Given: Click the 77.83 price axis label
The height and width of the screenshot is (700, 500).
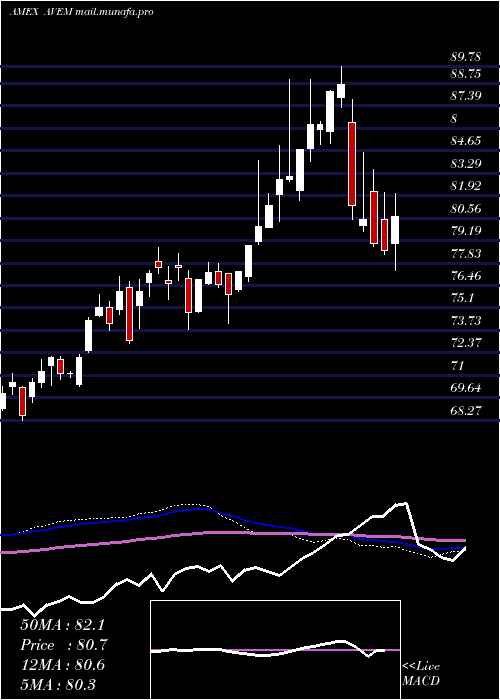Looking at the screenshot, I should click(466, 254).
